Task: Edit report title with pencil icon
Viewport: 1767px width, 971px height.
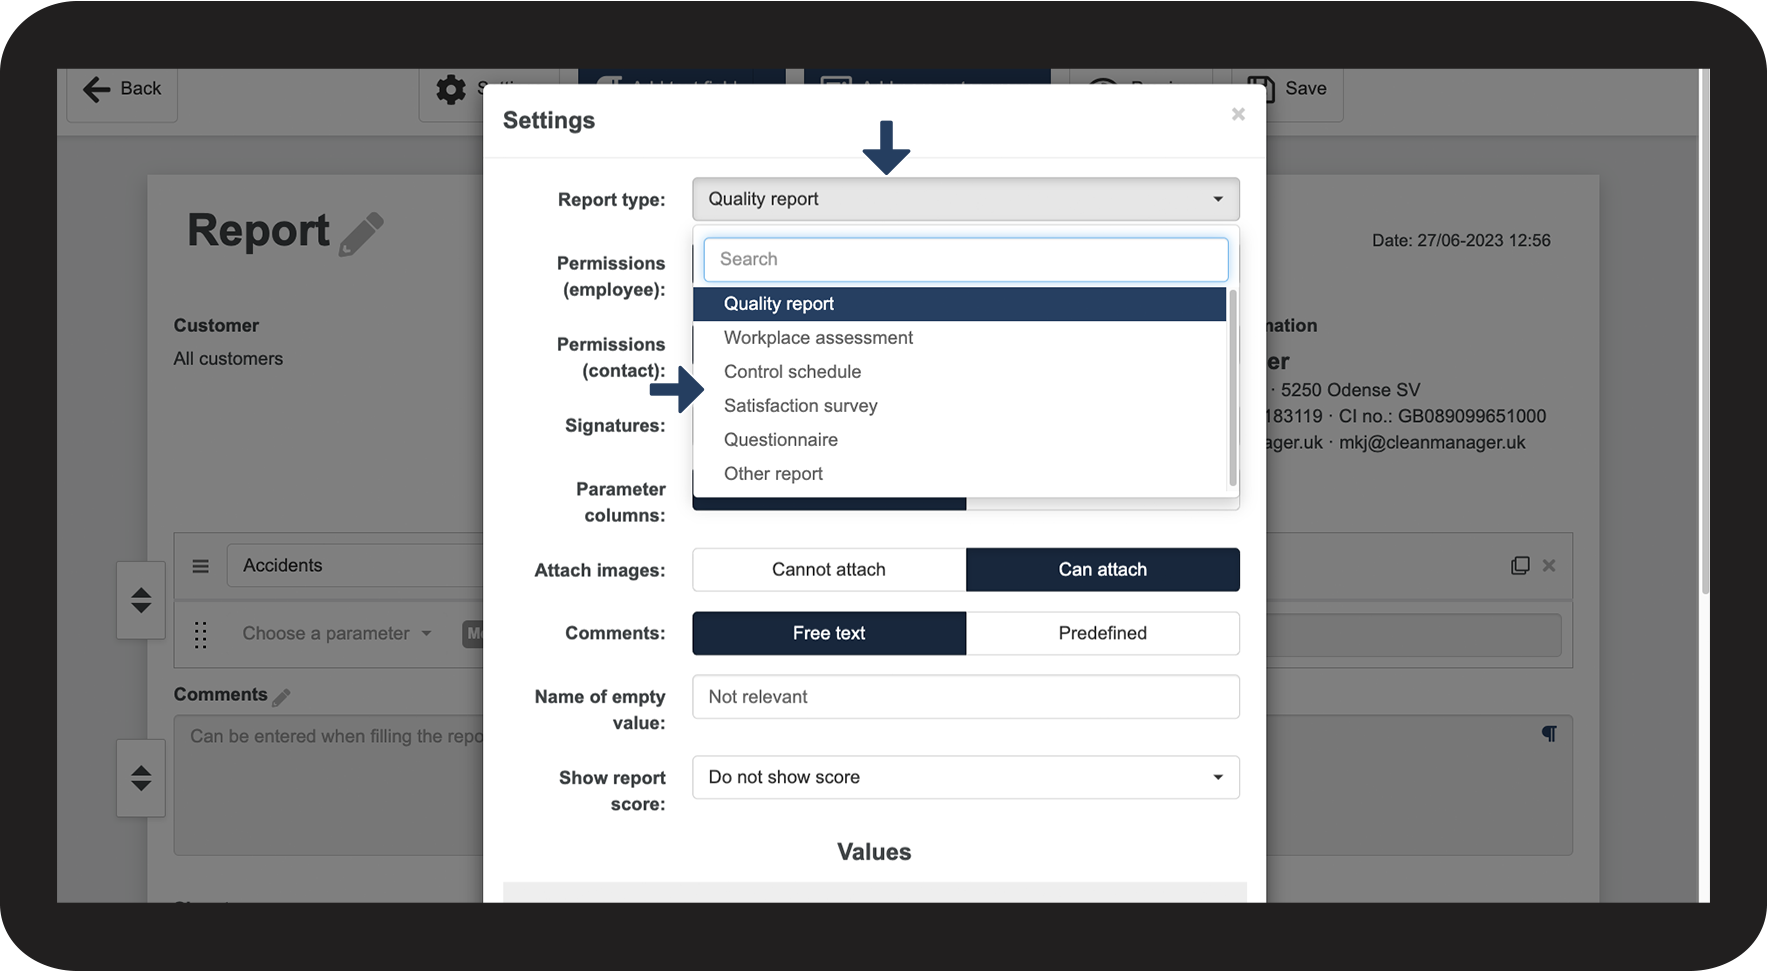Action: (x=361, y=234)
